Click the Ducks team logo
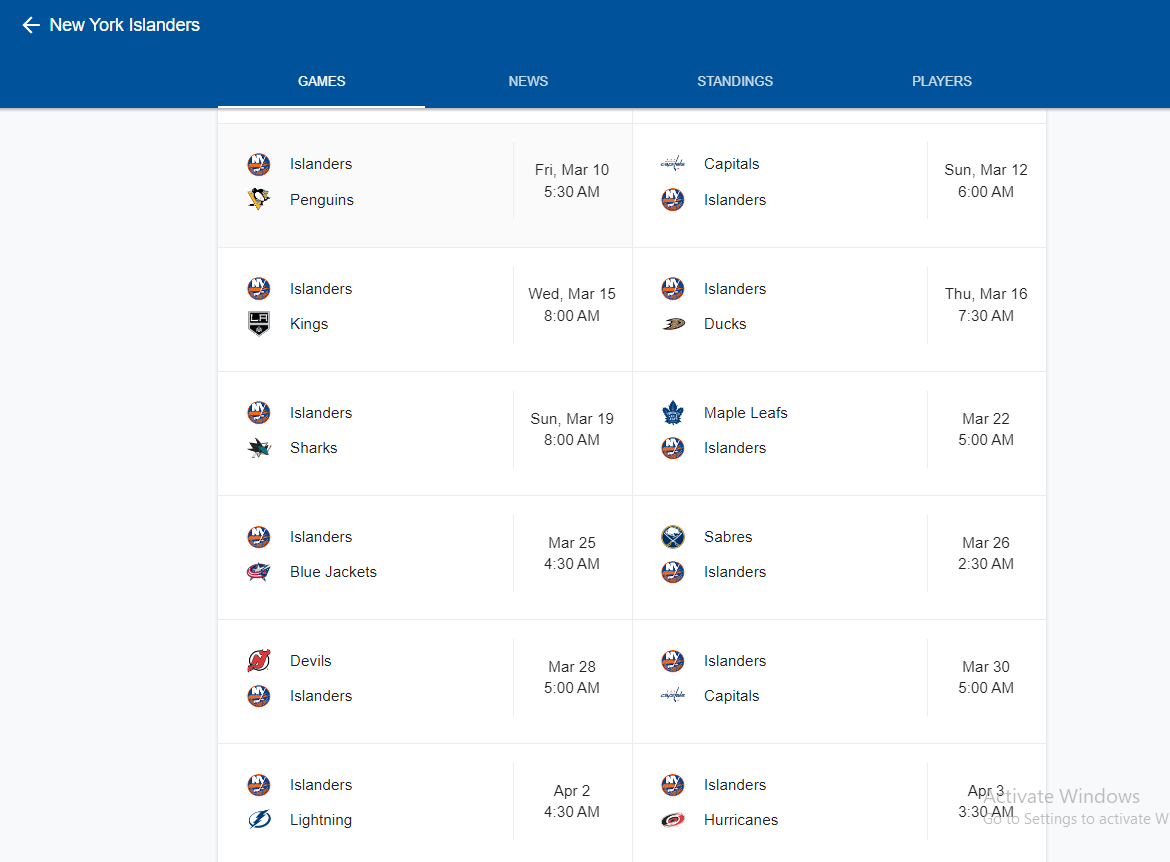 point(673,324)
